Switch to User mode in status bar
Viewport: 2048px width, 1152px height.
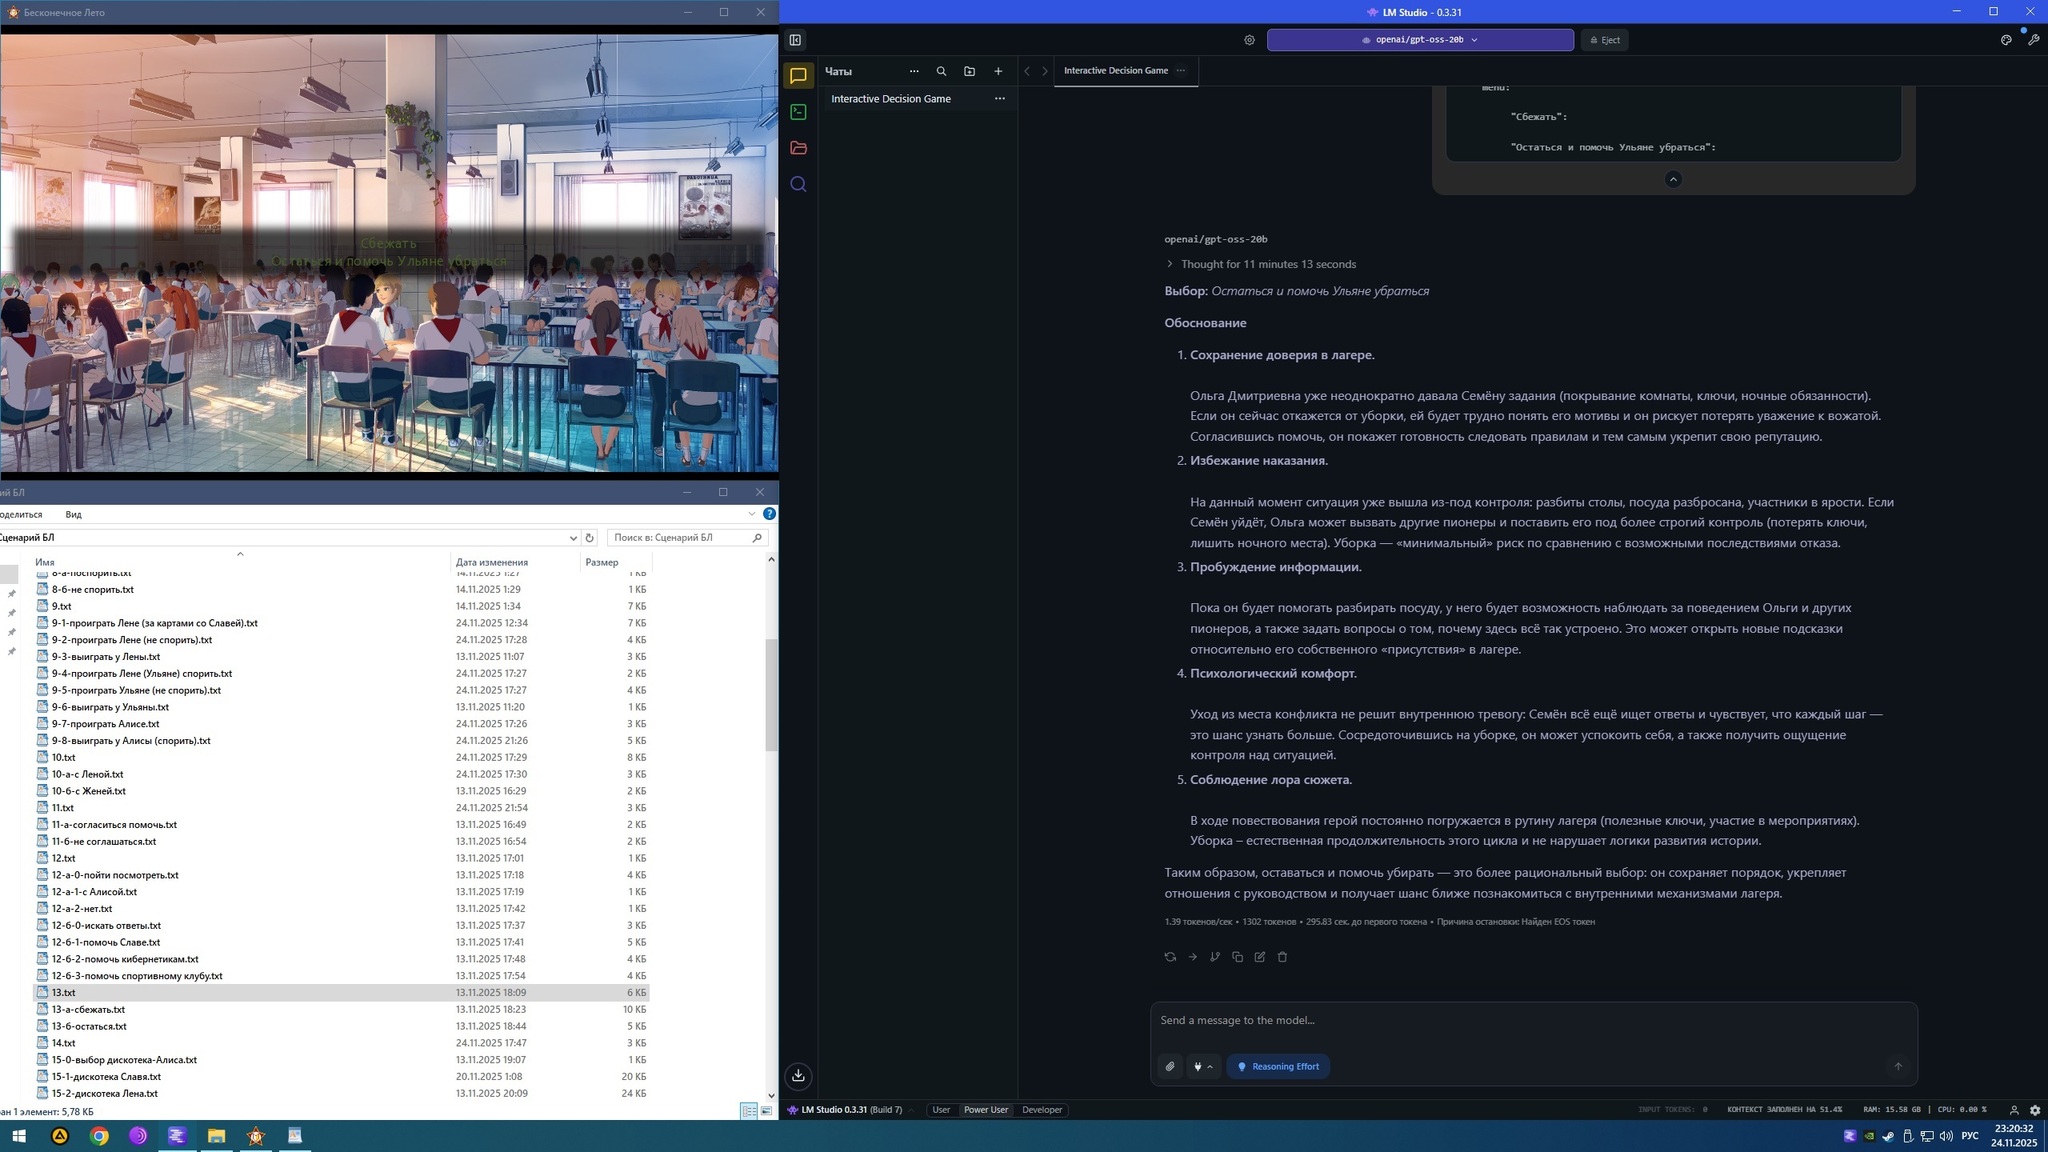coord(941,1110)
